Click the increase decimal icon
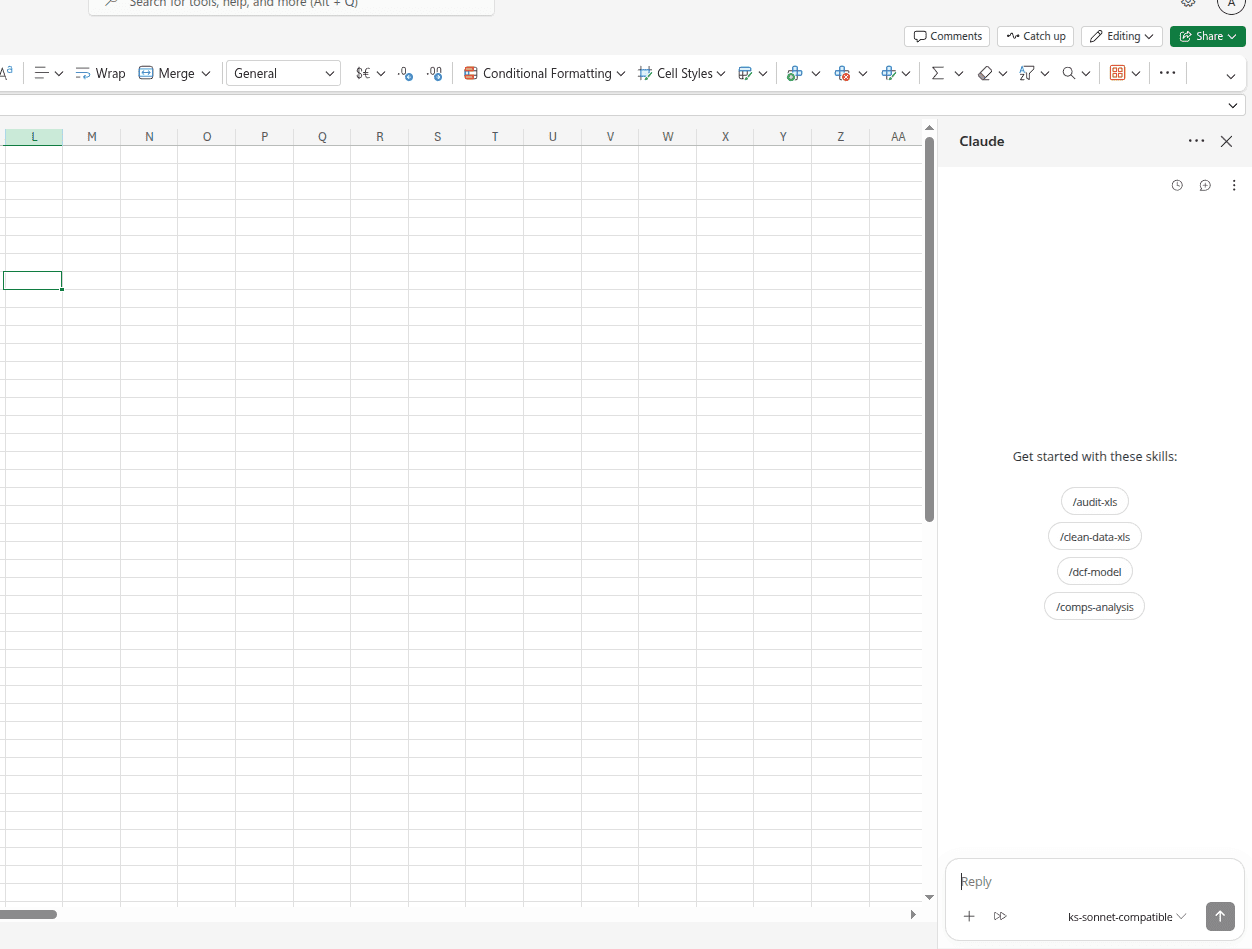Screen dimensions: 1252x949 (x=405, y=73)
